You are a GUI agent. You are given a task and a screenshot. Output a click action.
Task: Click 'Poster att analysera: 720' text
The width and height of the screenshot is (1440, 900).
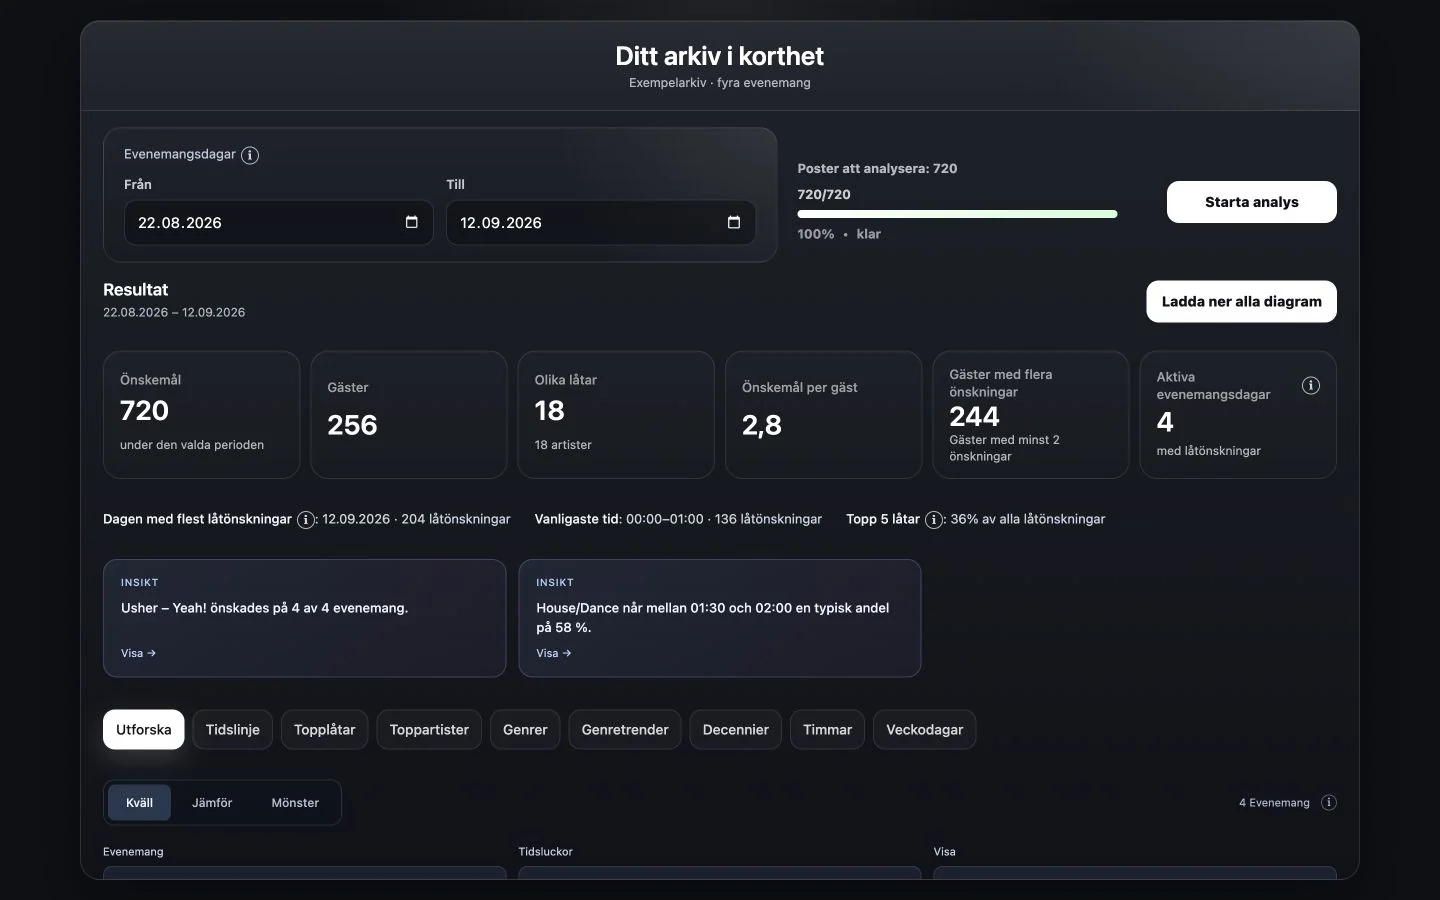tap(877, 169)
